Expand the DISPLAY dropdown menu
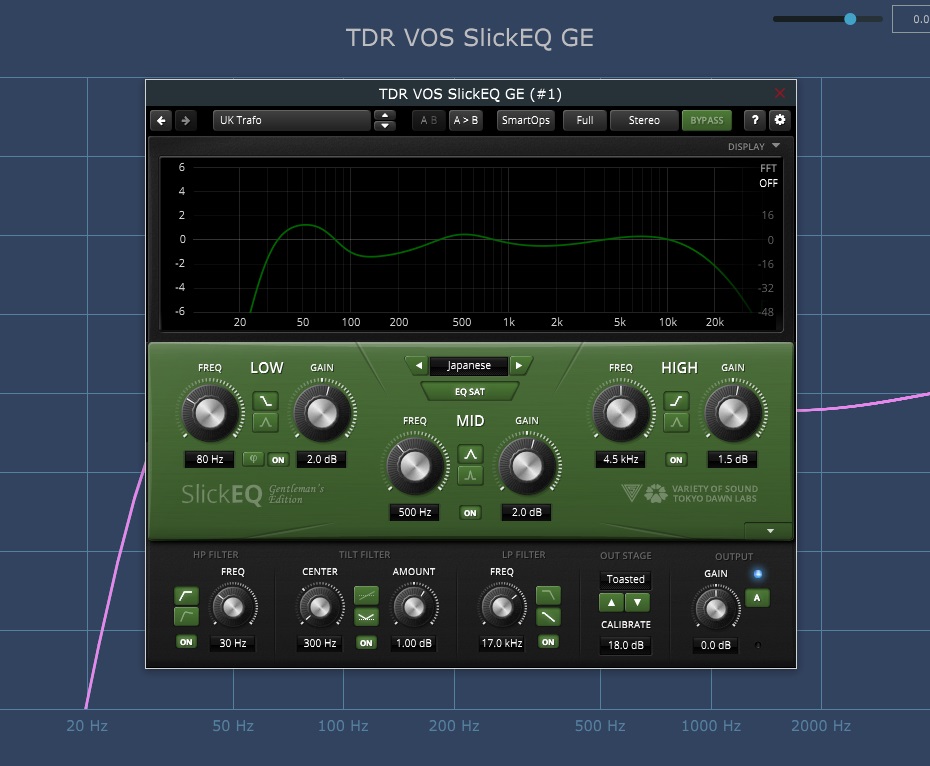This screenshot has width=930, height=766. [x=754, y=147]
